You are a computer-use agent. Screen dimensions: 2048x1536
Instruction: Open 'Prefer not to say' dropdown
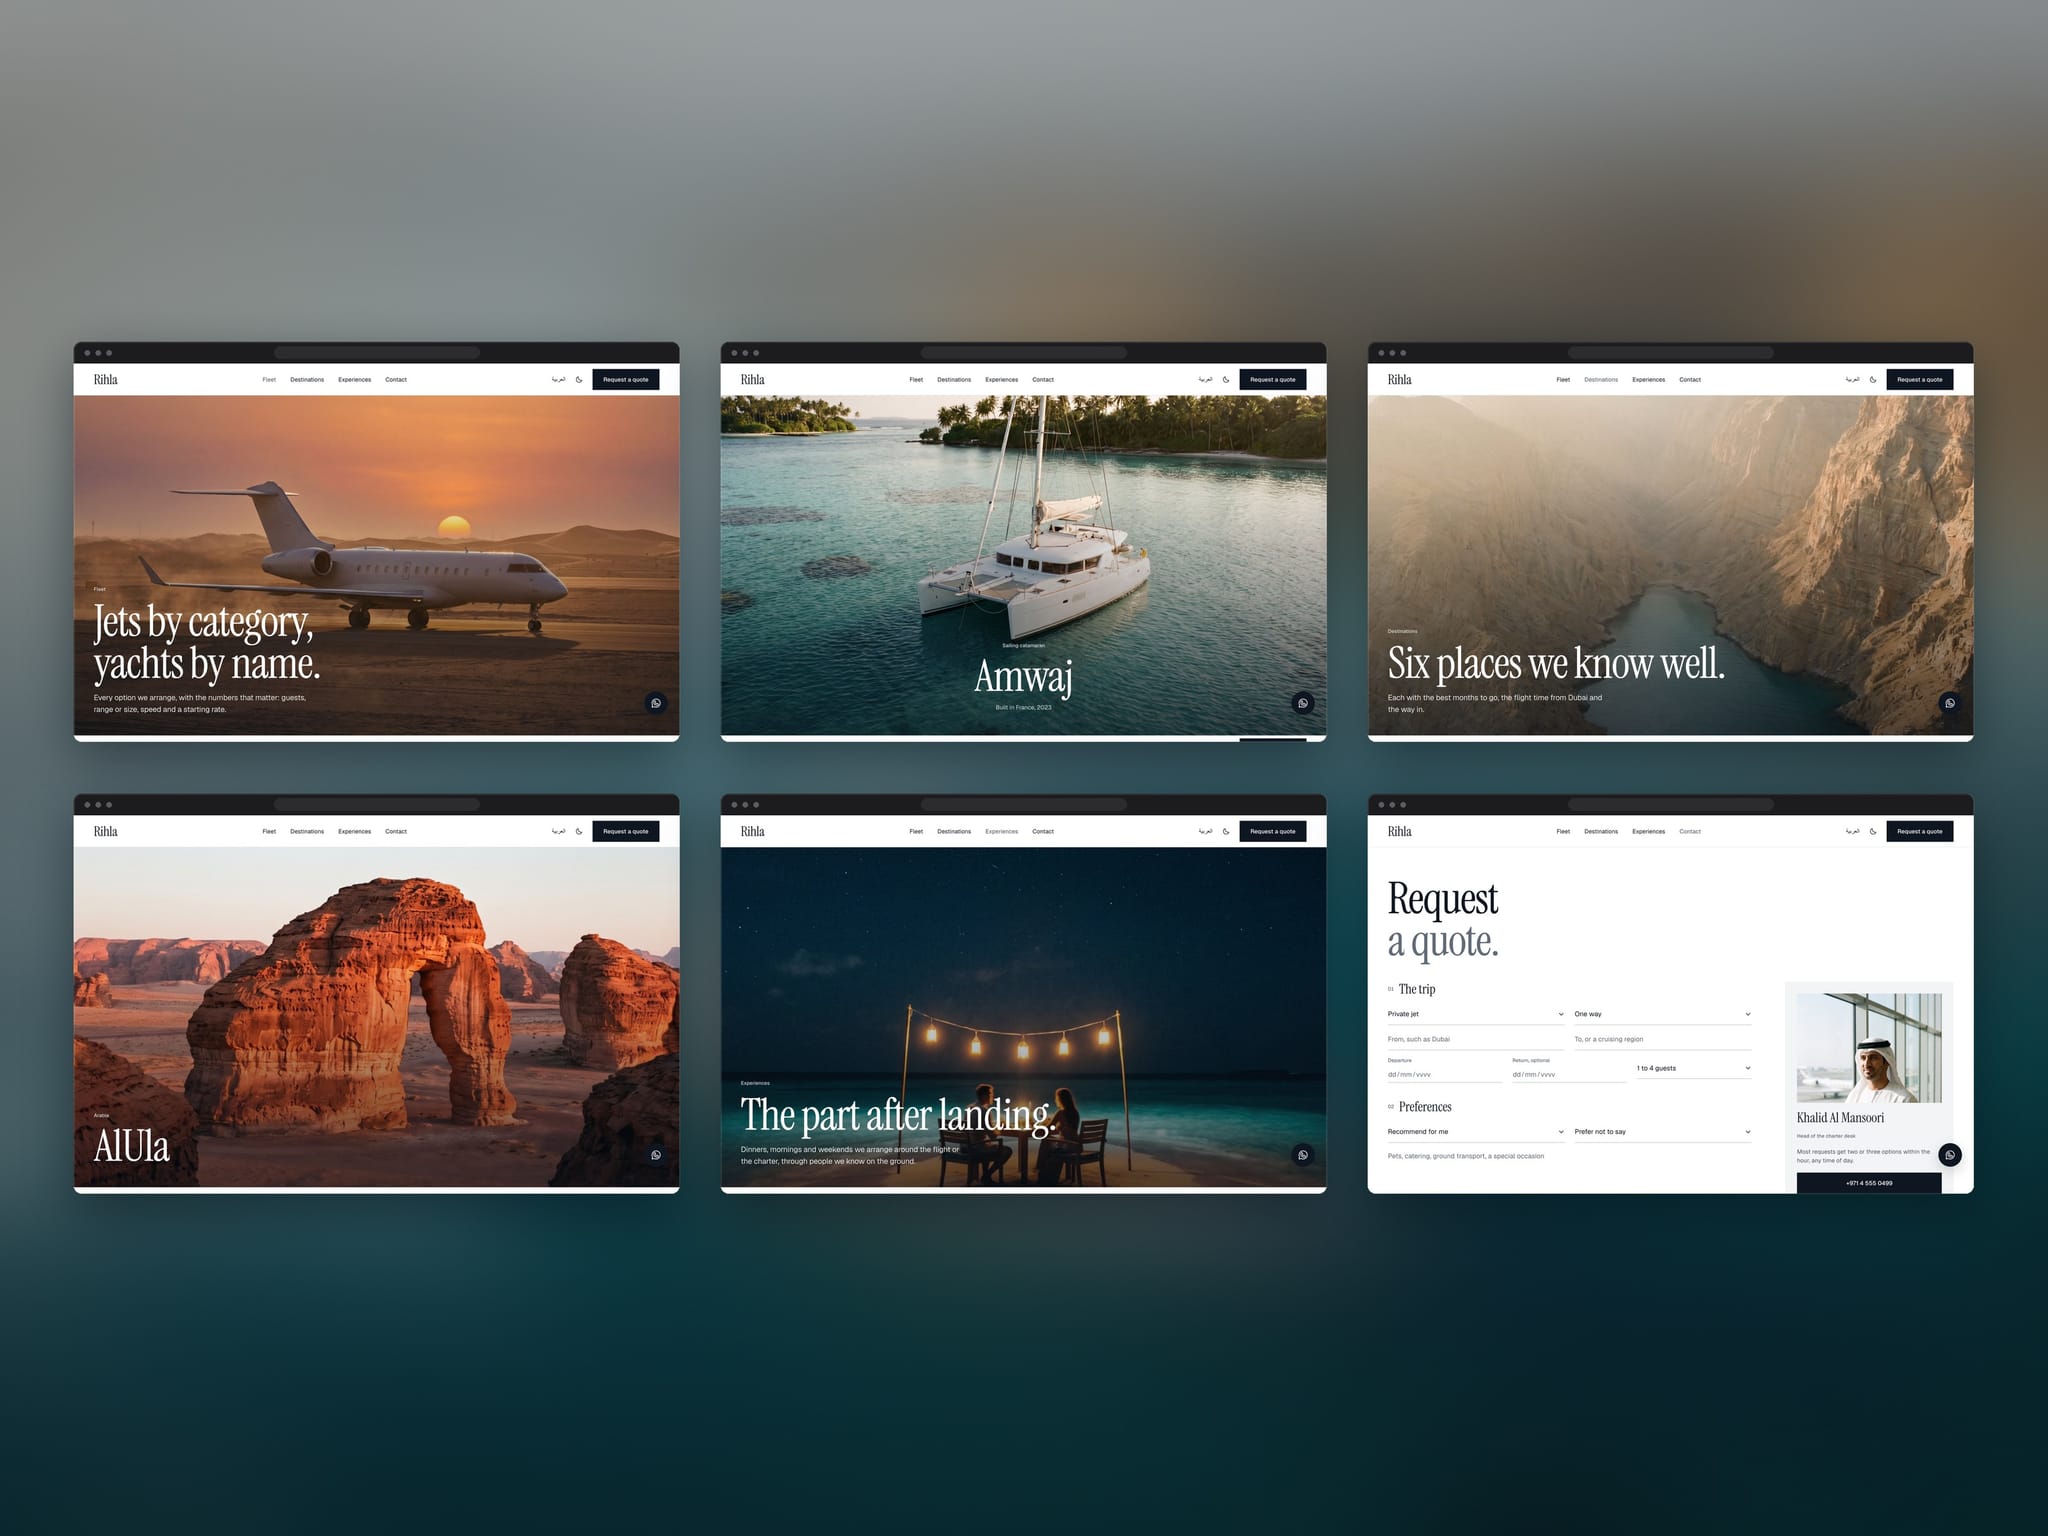click(x=1663, y=1132)
